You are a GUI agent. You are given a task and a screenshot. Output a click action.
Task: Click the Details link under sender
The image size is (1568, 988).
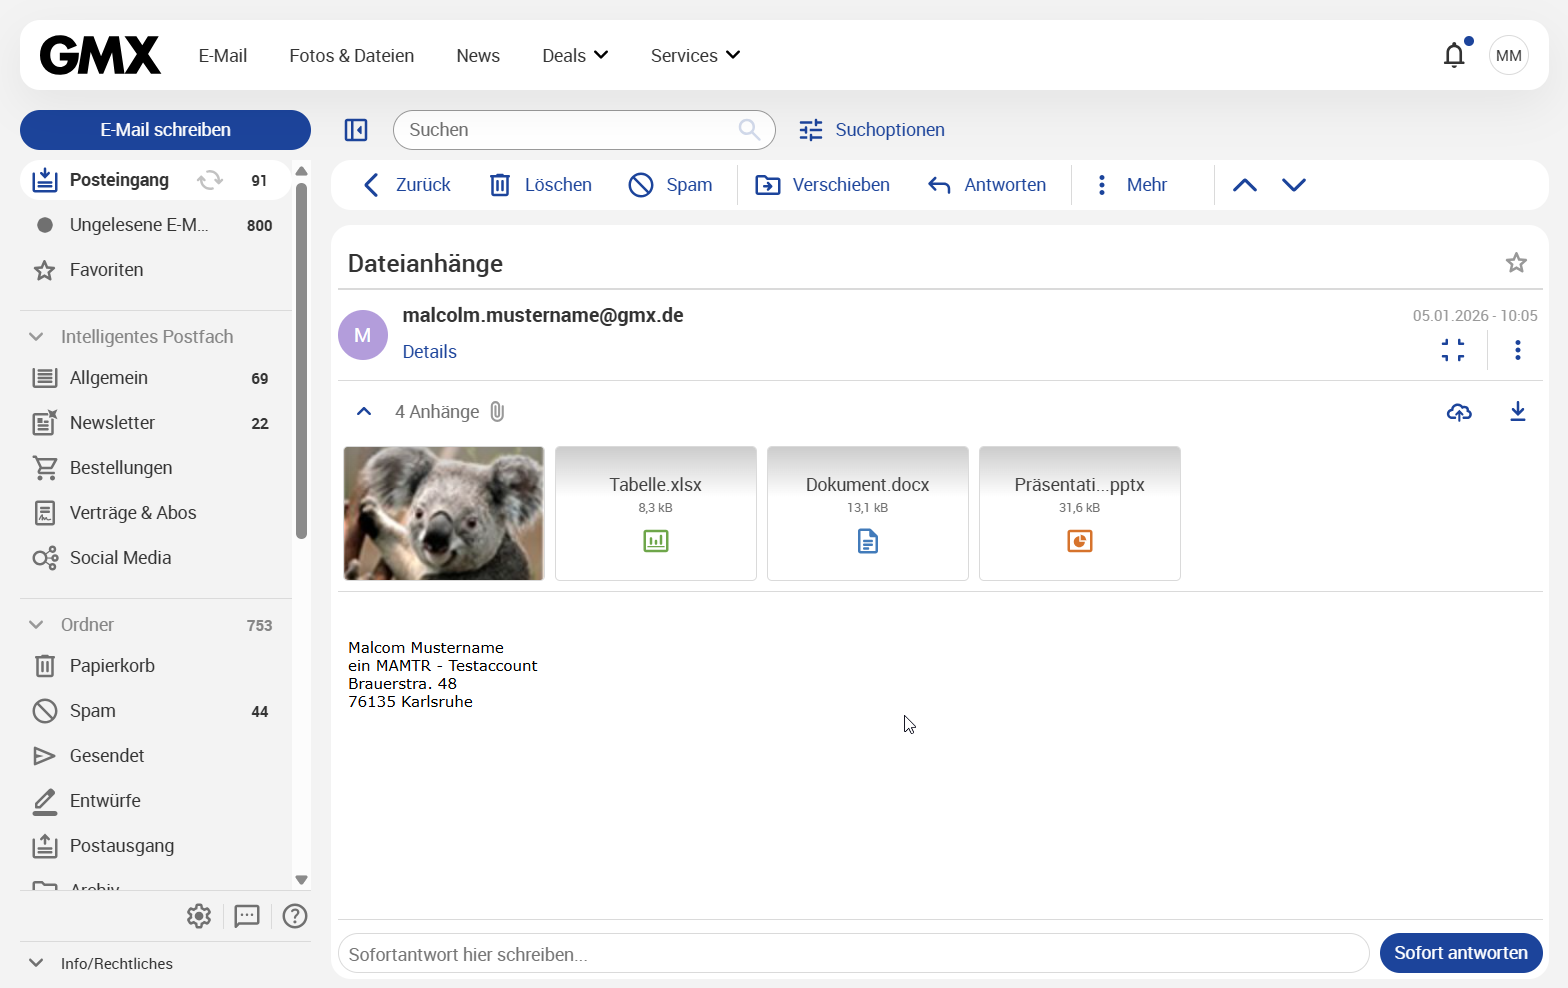coord(429,352)
